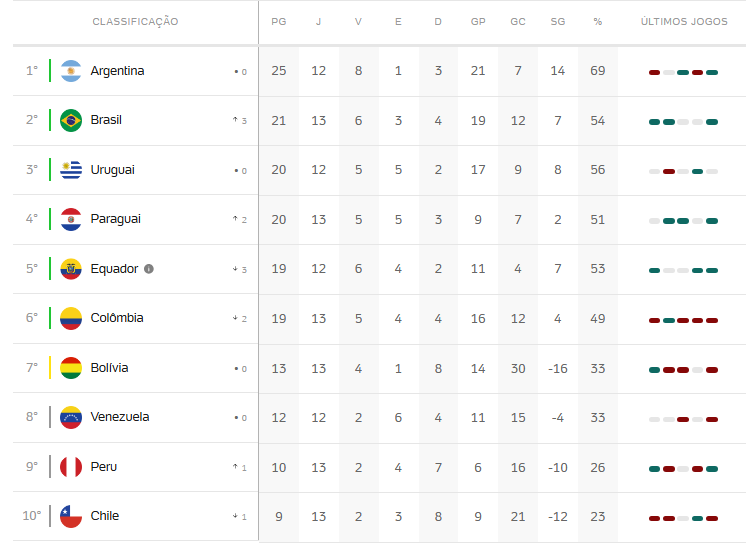Click the Chile flag icon
This screenshot has height=547, width=746.
71,516
